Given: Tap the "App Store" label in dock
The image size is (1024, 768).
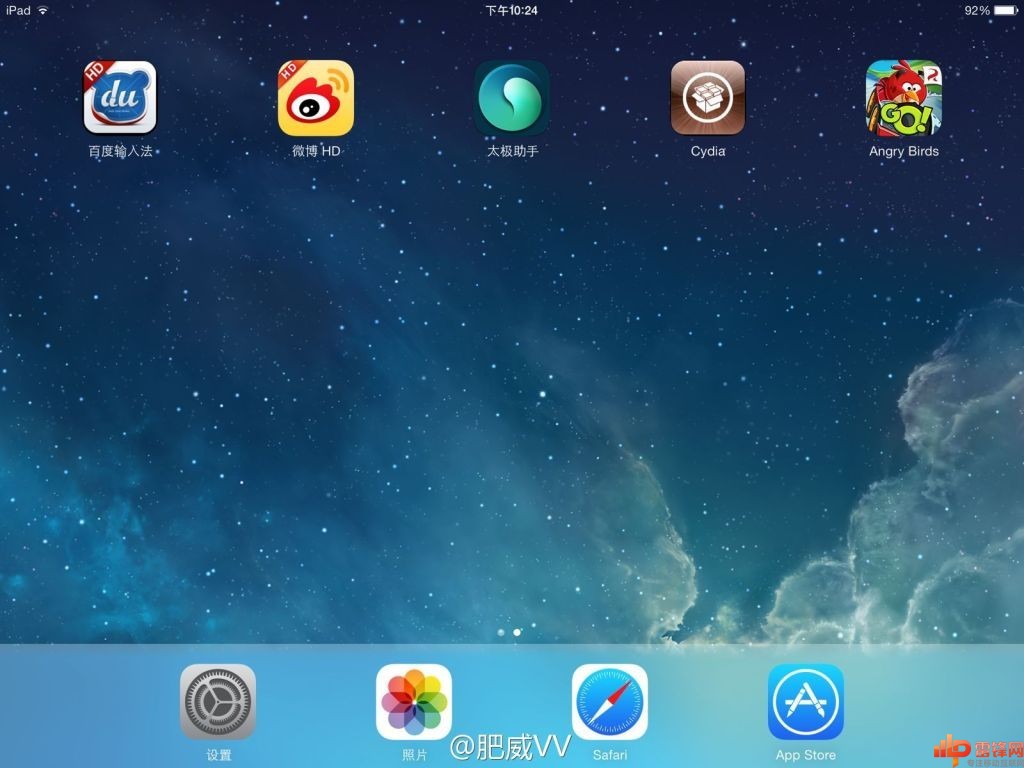Looking at the screenshot, I should [x=806, y=755].
